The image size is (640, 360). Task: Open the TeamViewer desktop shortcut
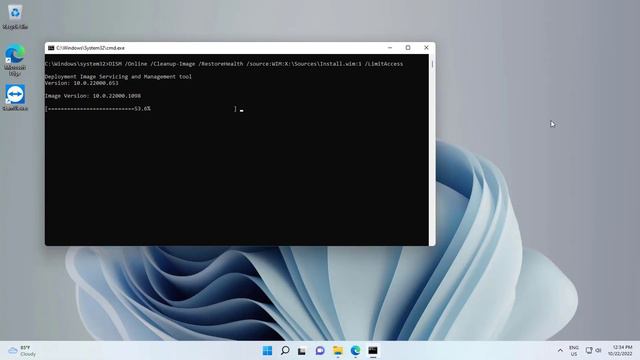point(15,98)
